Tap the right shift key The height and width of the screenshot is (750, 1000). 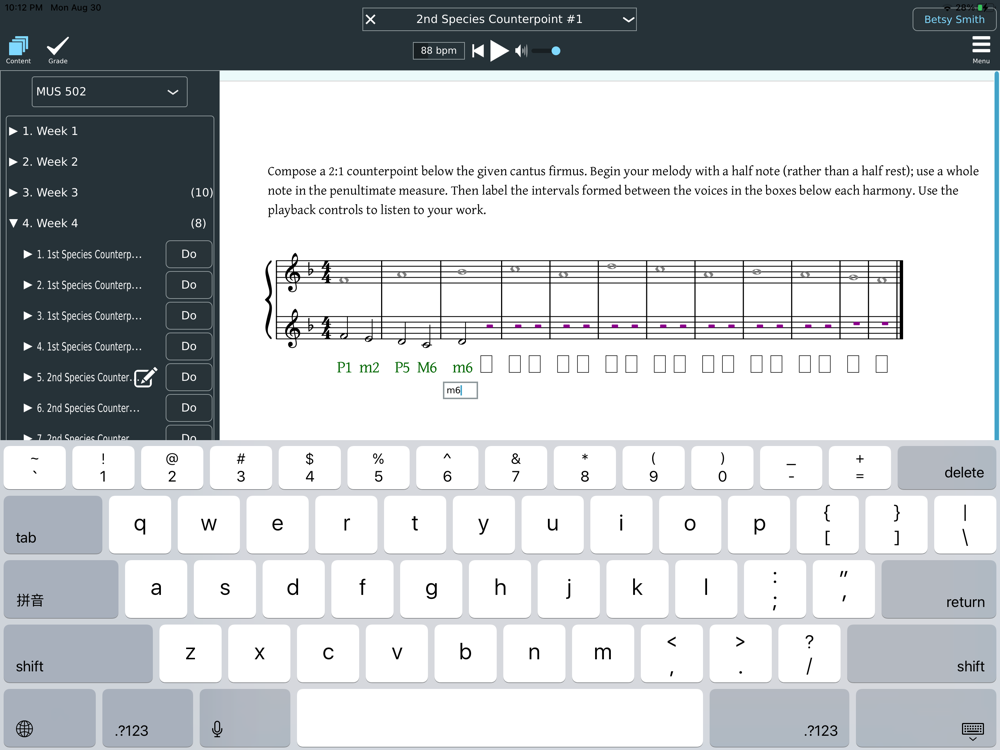(x=922, y=654)
